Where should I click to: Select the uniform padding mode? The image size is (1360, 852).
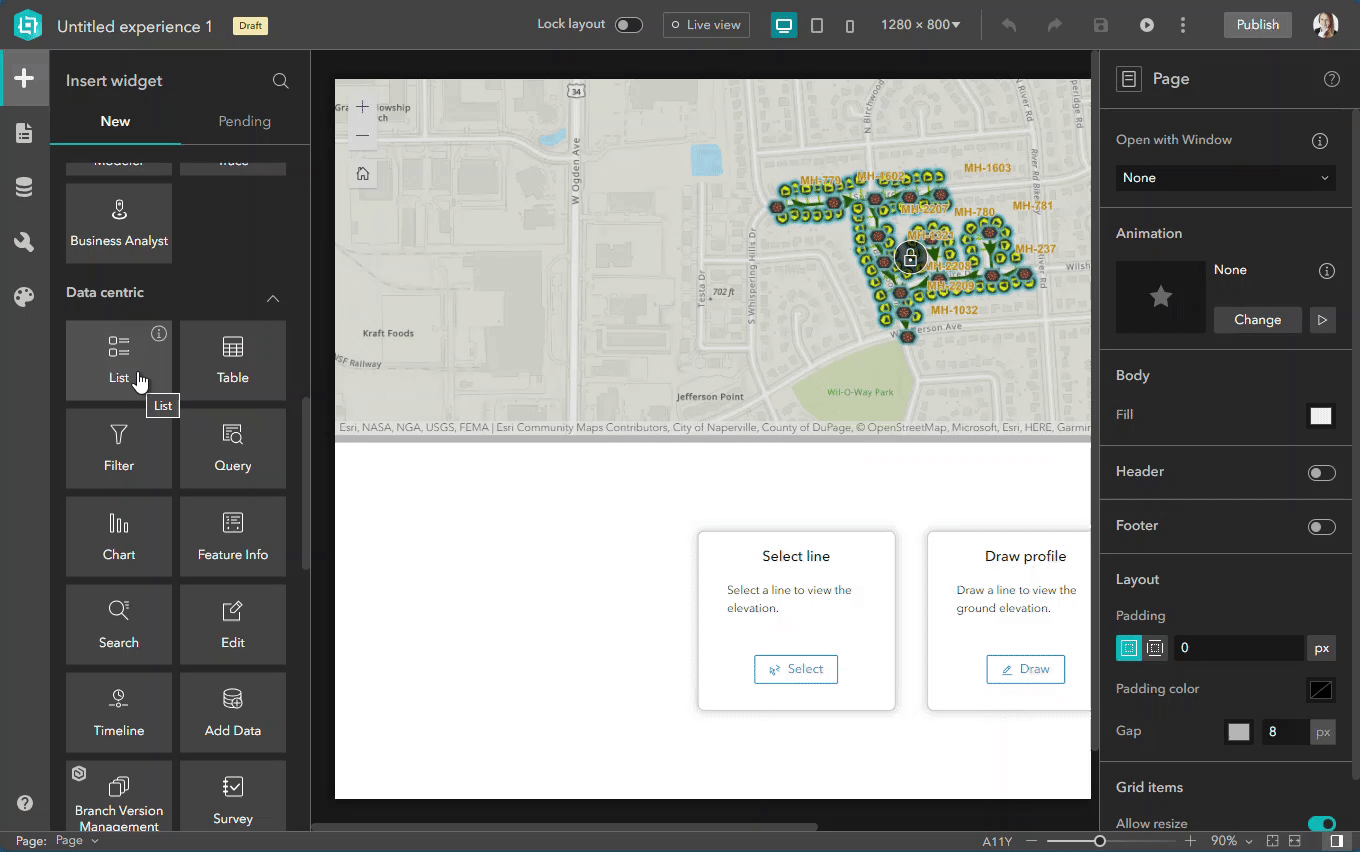(x=1129, y=648)
